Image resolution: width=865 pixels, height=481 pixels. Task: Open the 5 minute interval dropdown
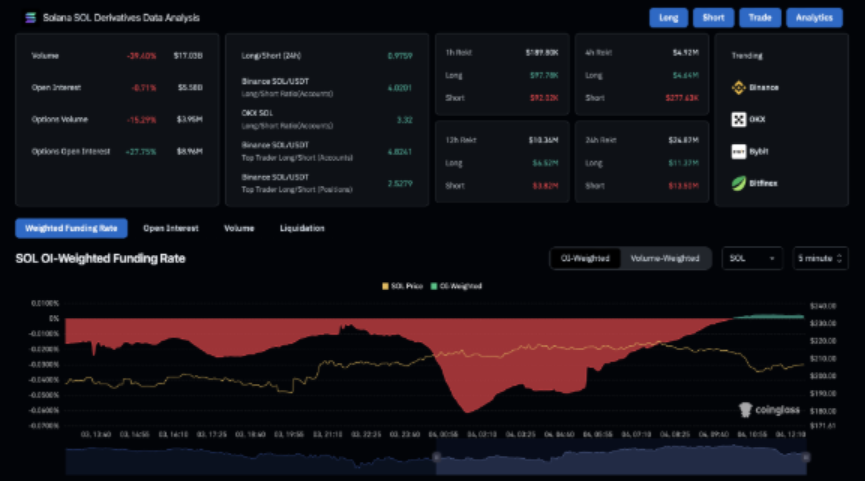820,258
